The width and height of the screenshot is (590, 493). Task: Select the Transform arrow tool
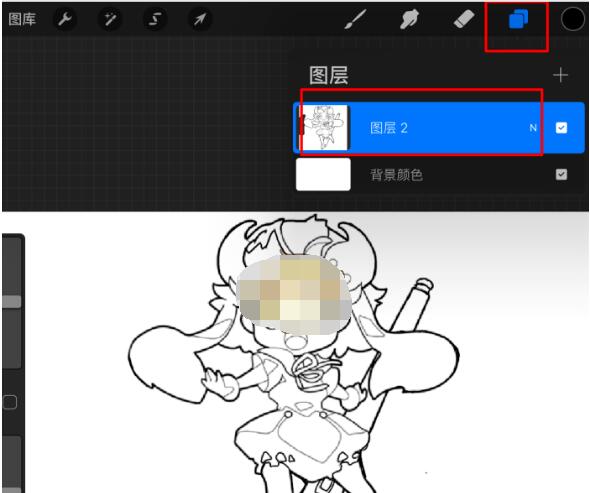pyautogui.click(x=199, y=19)
